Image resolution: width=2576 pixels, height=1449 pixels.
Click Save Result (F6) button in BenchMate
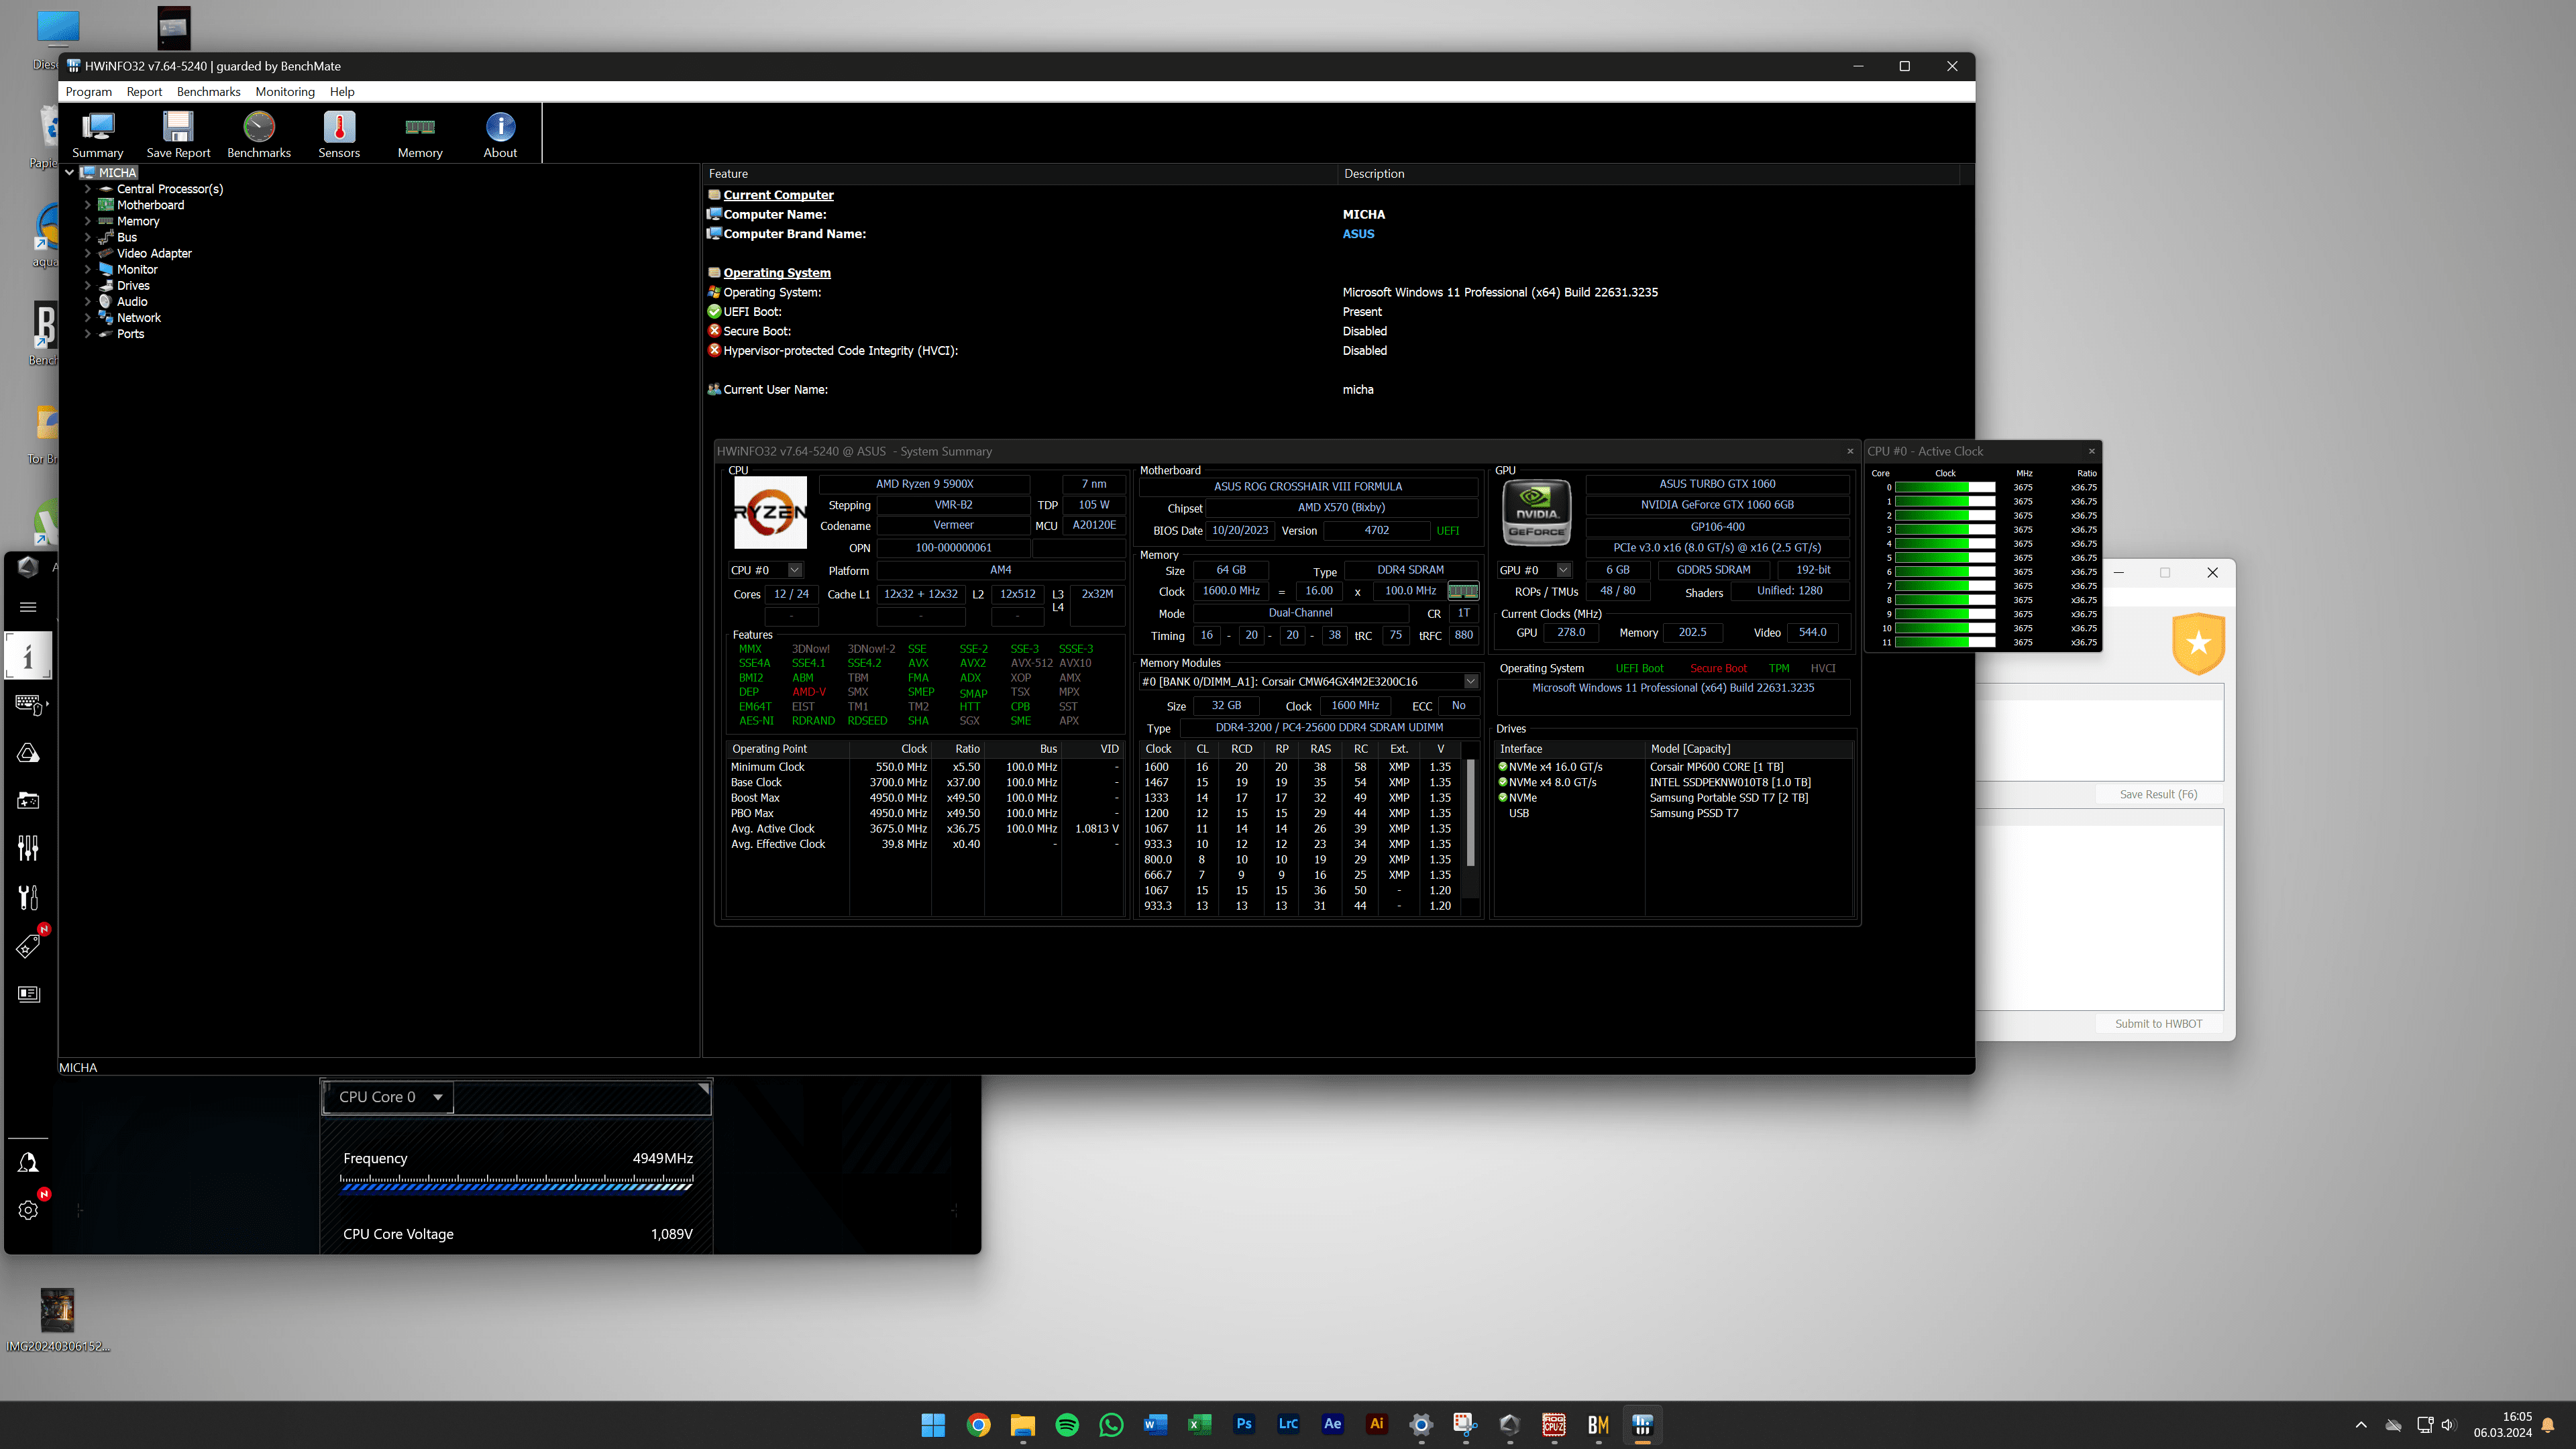click(2158, 794)
